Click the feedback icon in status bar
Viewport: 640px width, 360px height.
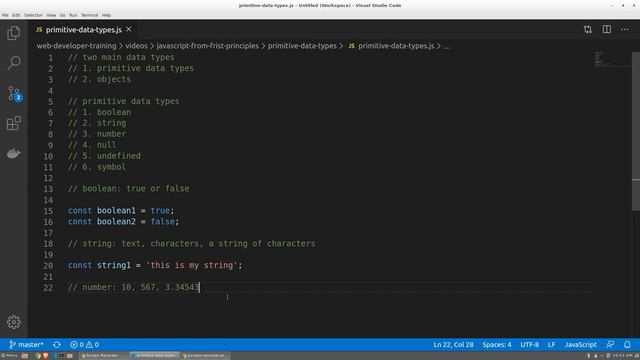pos(610,344)
